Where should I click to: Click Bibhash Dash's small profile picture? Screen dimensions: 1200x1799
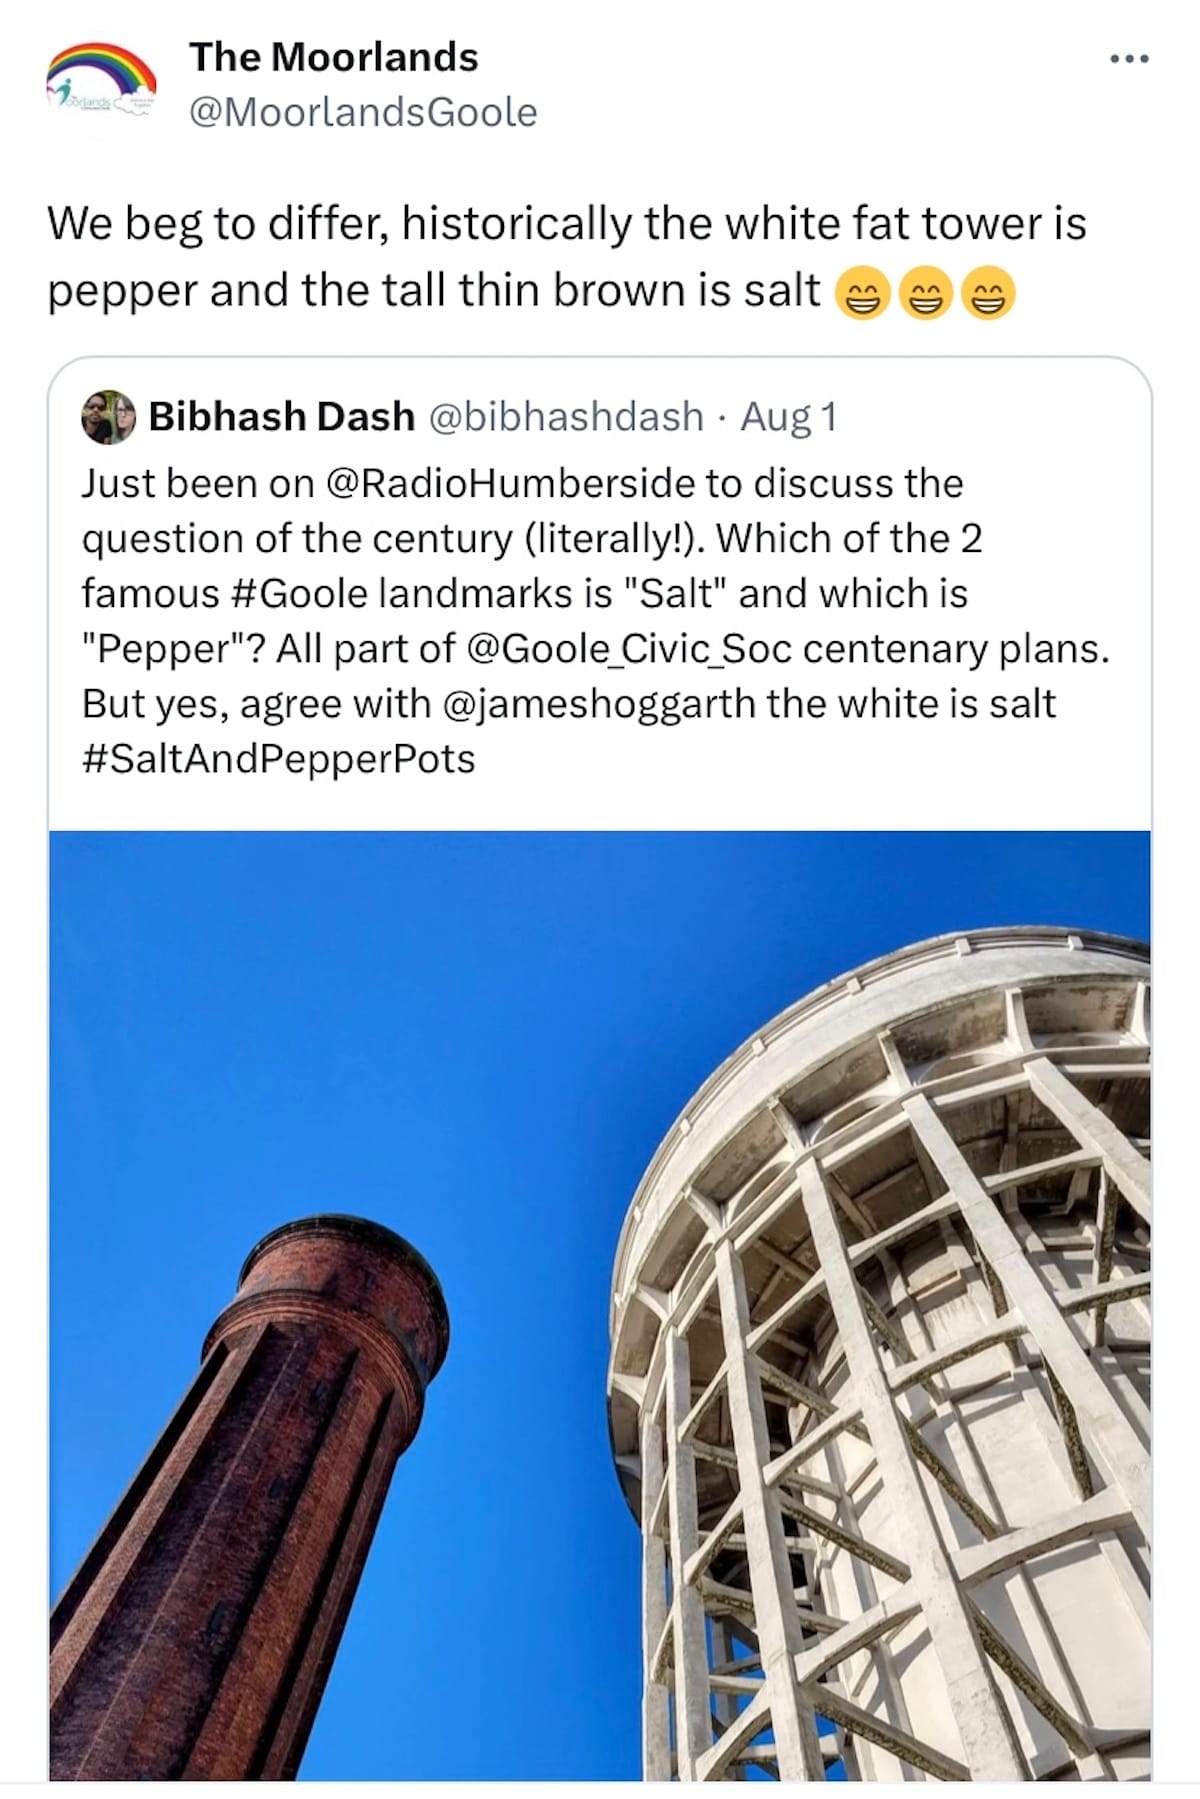pyautogui.click(x=108, y=417)
